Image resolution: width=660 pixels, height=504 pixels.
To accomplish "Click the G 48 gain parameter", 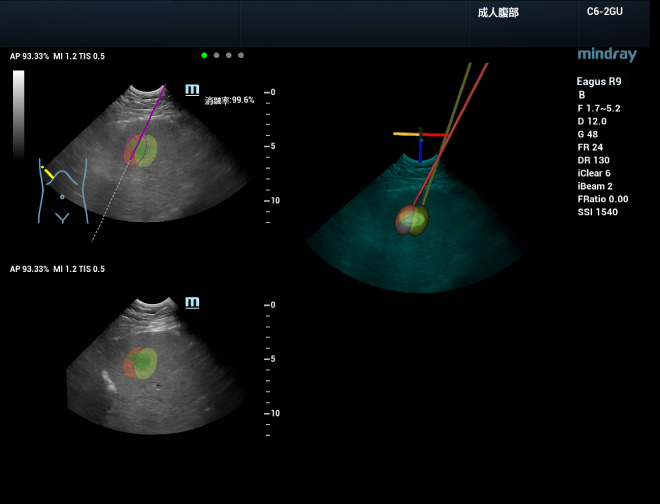I will click(588, 134).
